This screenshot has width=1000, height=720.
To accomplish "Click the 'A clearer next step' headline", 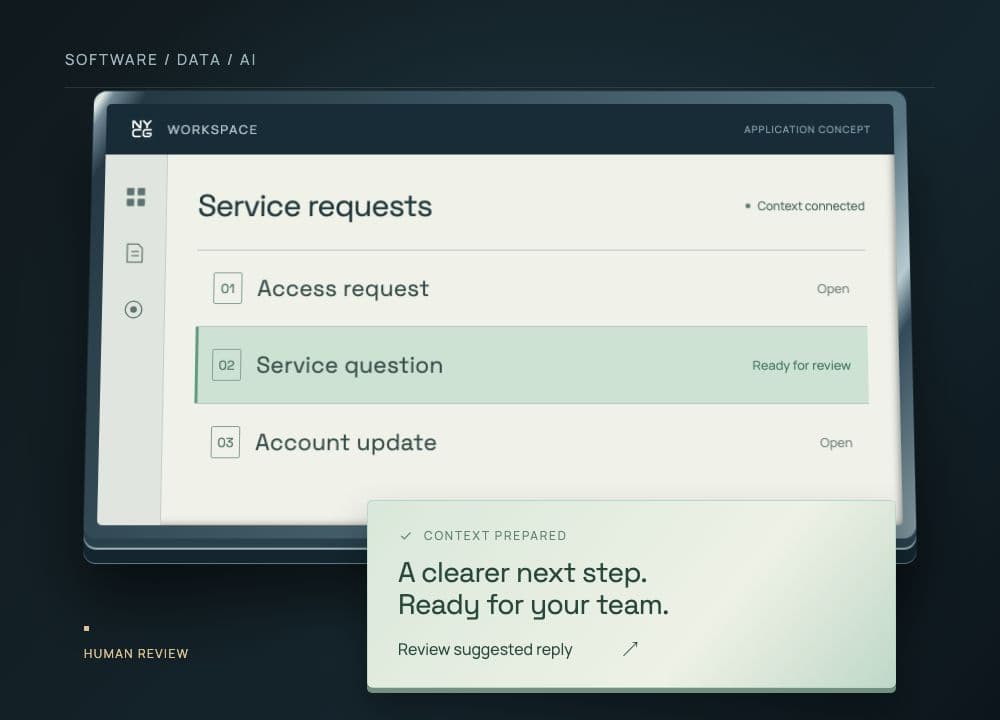I will coord(522,573).
